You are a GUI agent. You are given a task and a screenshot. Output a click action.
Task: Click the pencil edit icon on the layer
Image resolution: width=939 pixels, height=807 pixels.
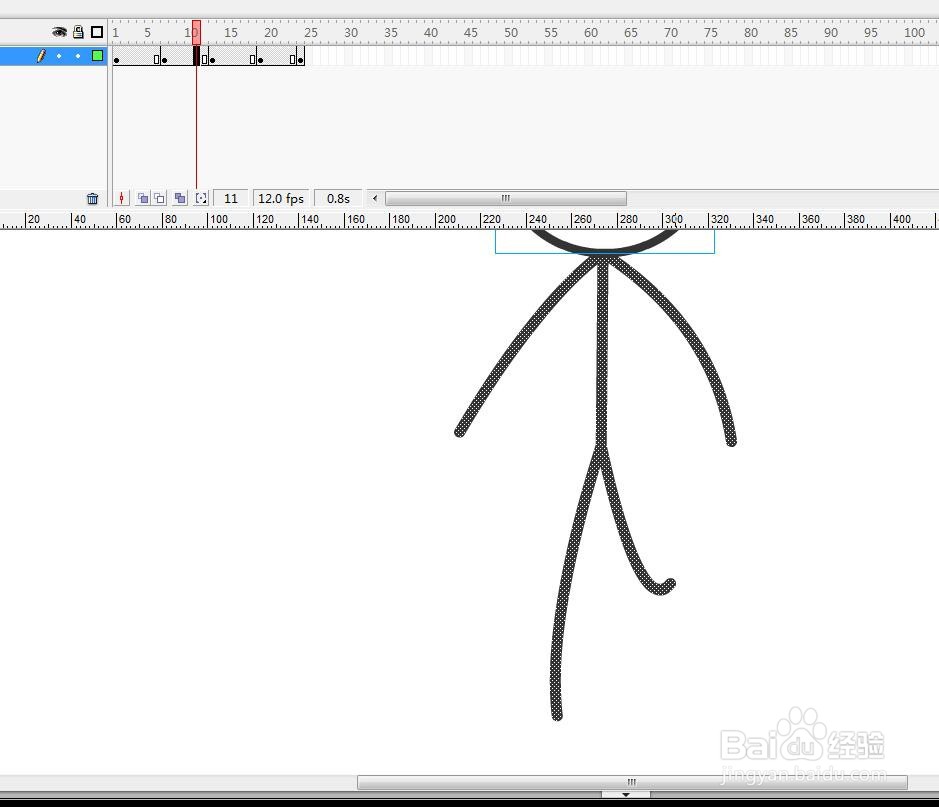point(40,56)
